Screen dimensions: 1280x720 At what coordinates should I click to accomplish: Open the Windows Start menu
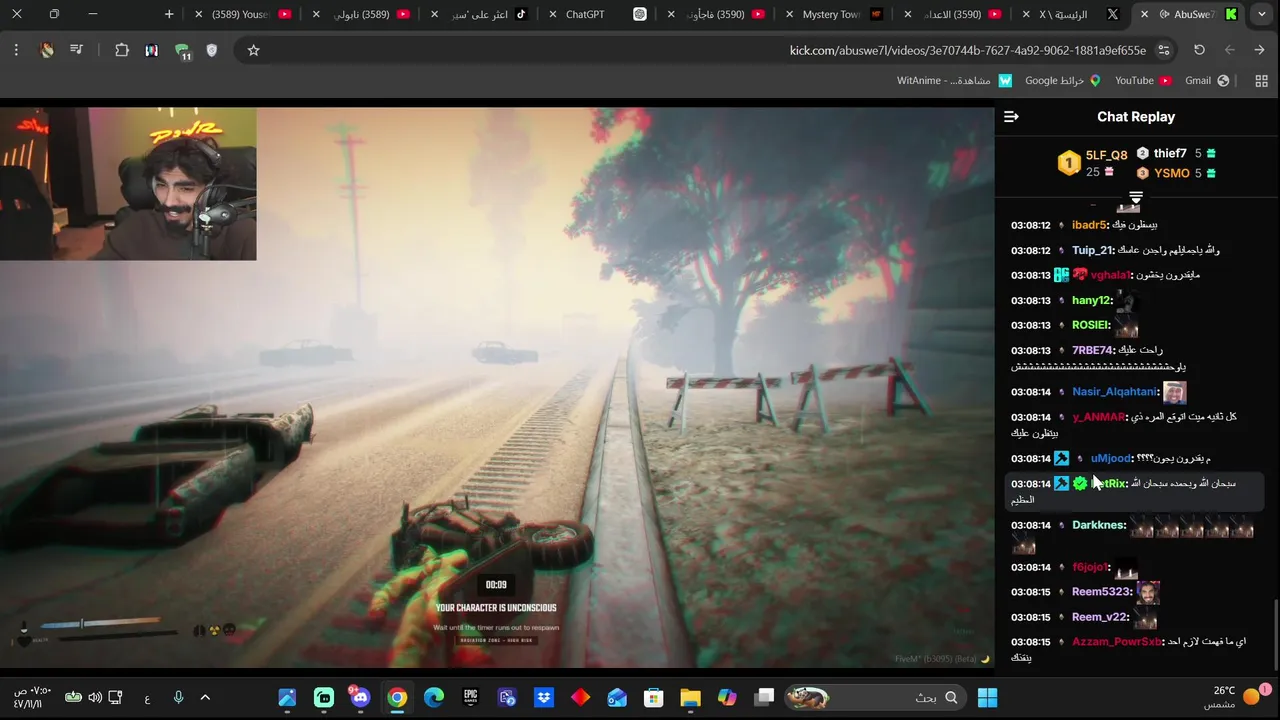click(987, 697)
